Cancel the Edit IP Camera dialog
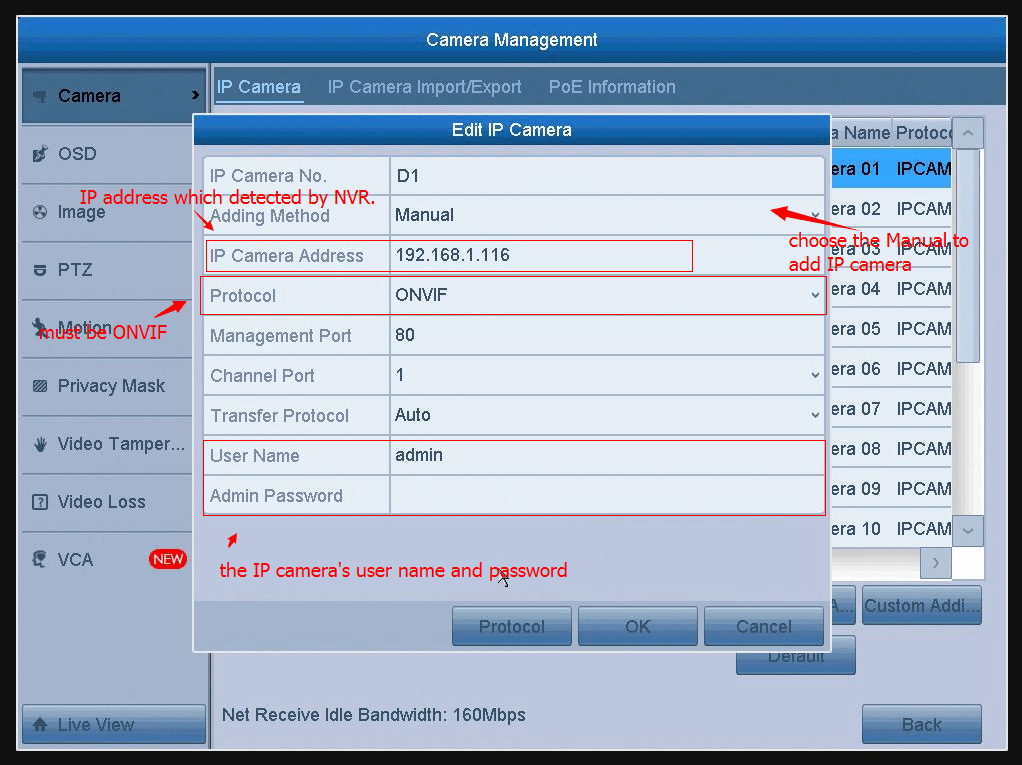The width and height of the screenshot is (1022, 765). point(763,625)
